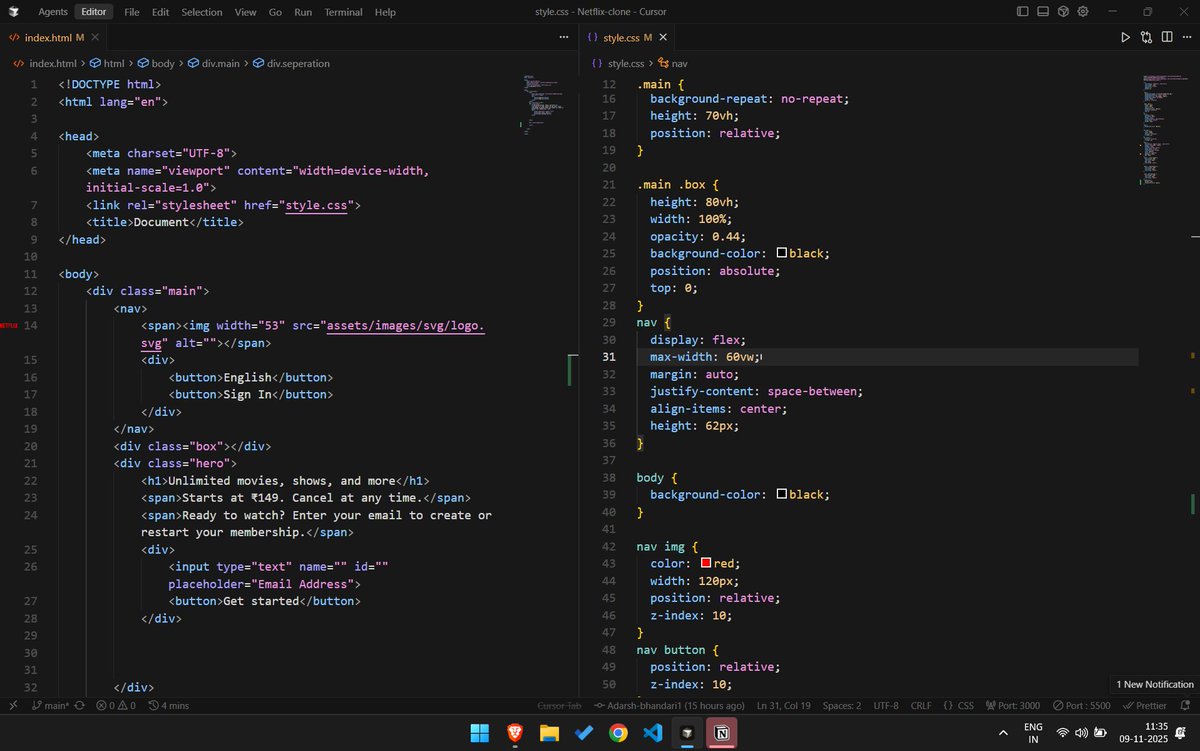The width and height of the screenshot is (1200, 751).
Task: Open remote window icon in status bar
Action: pyautogui.click(x=12, y=705)
